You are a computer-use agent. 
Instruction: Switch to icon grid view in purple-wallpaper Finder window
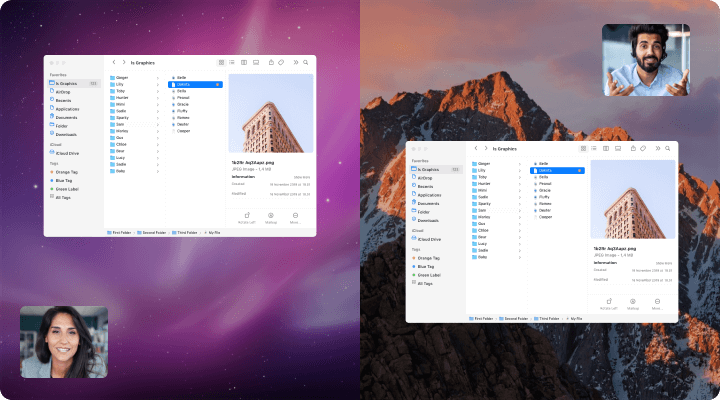(x=221, y=62)
